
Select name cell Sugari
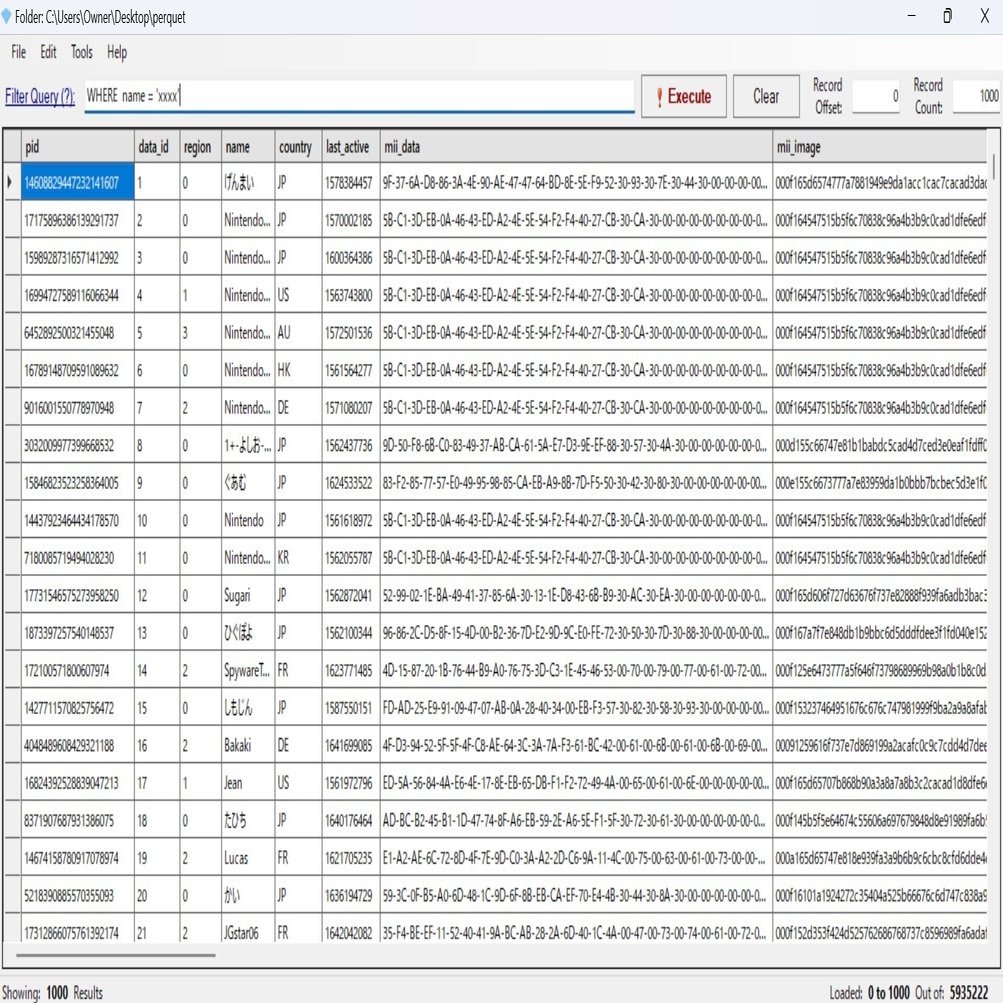point(248,595)
